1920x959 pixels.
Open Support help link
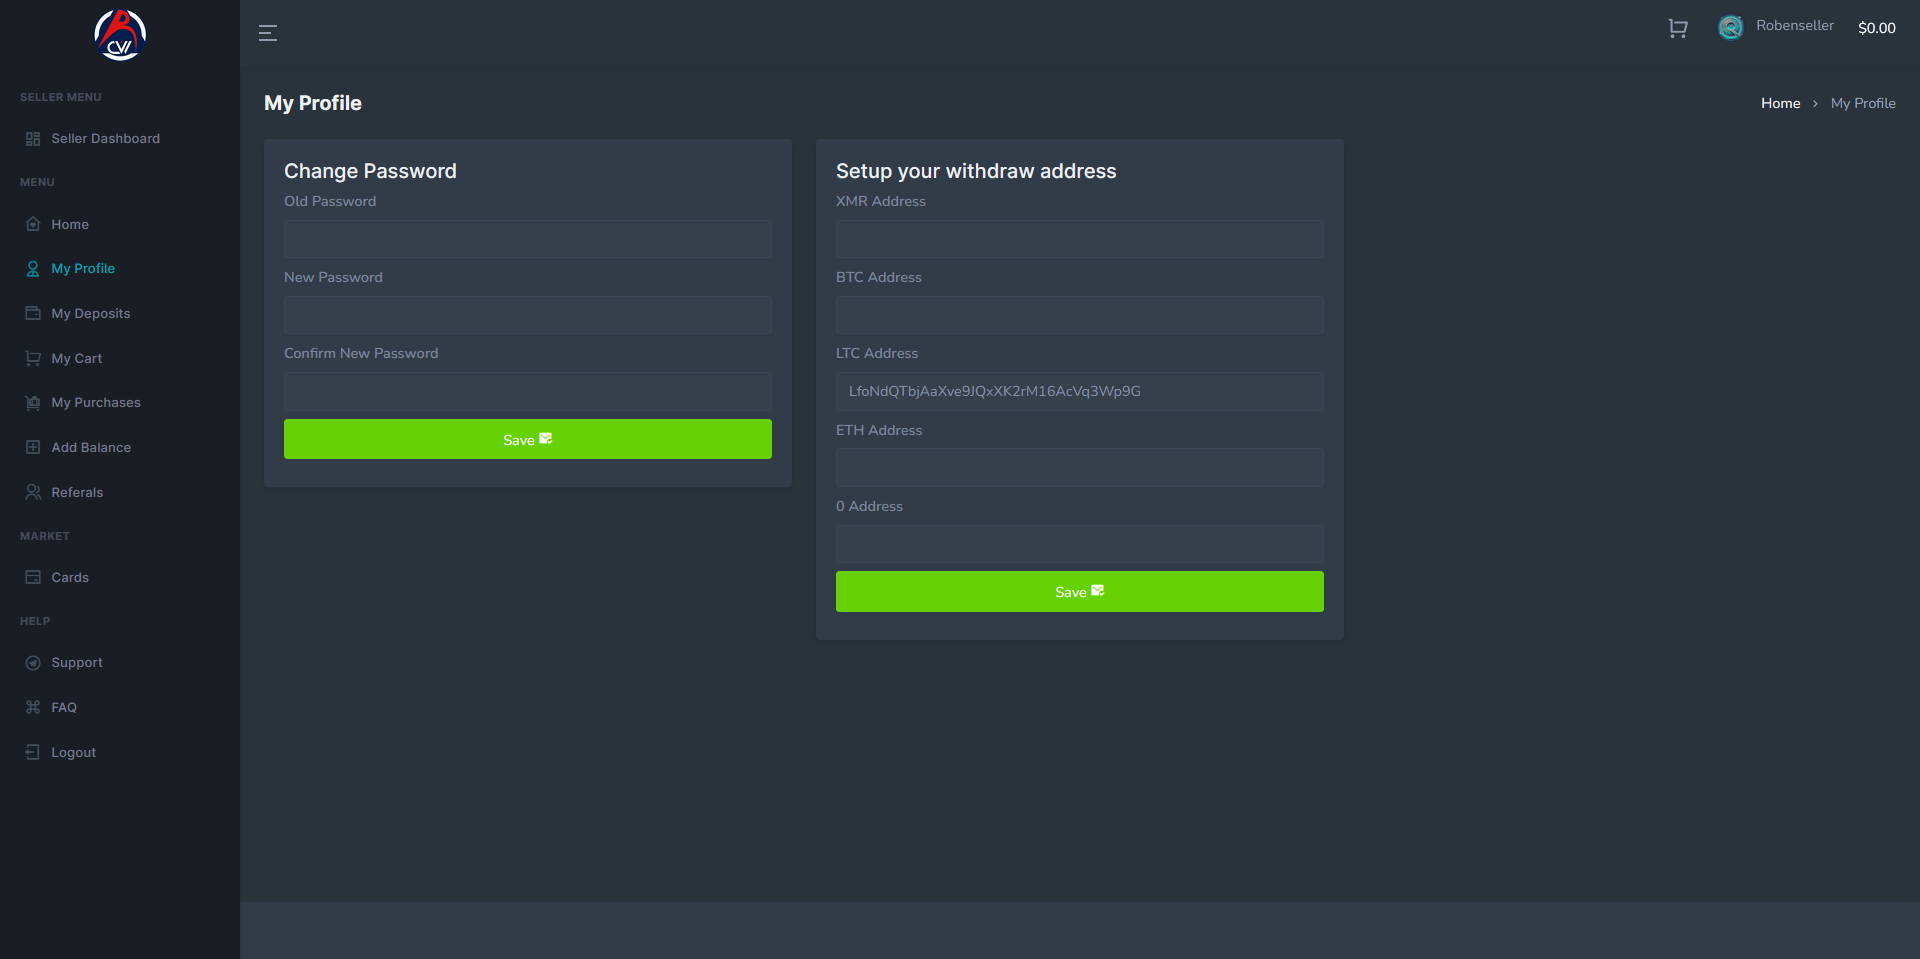77,663
